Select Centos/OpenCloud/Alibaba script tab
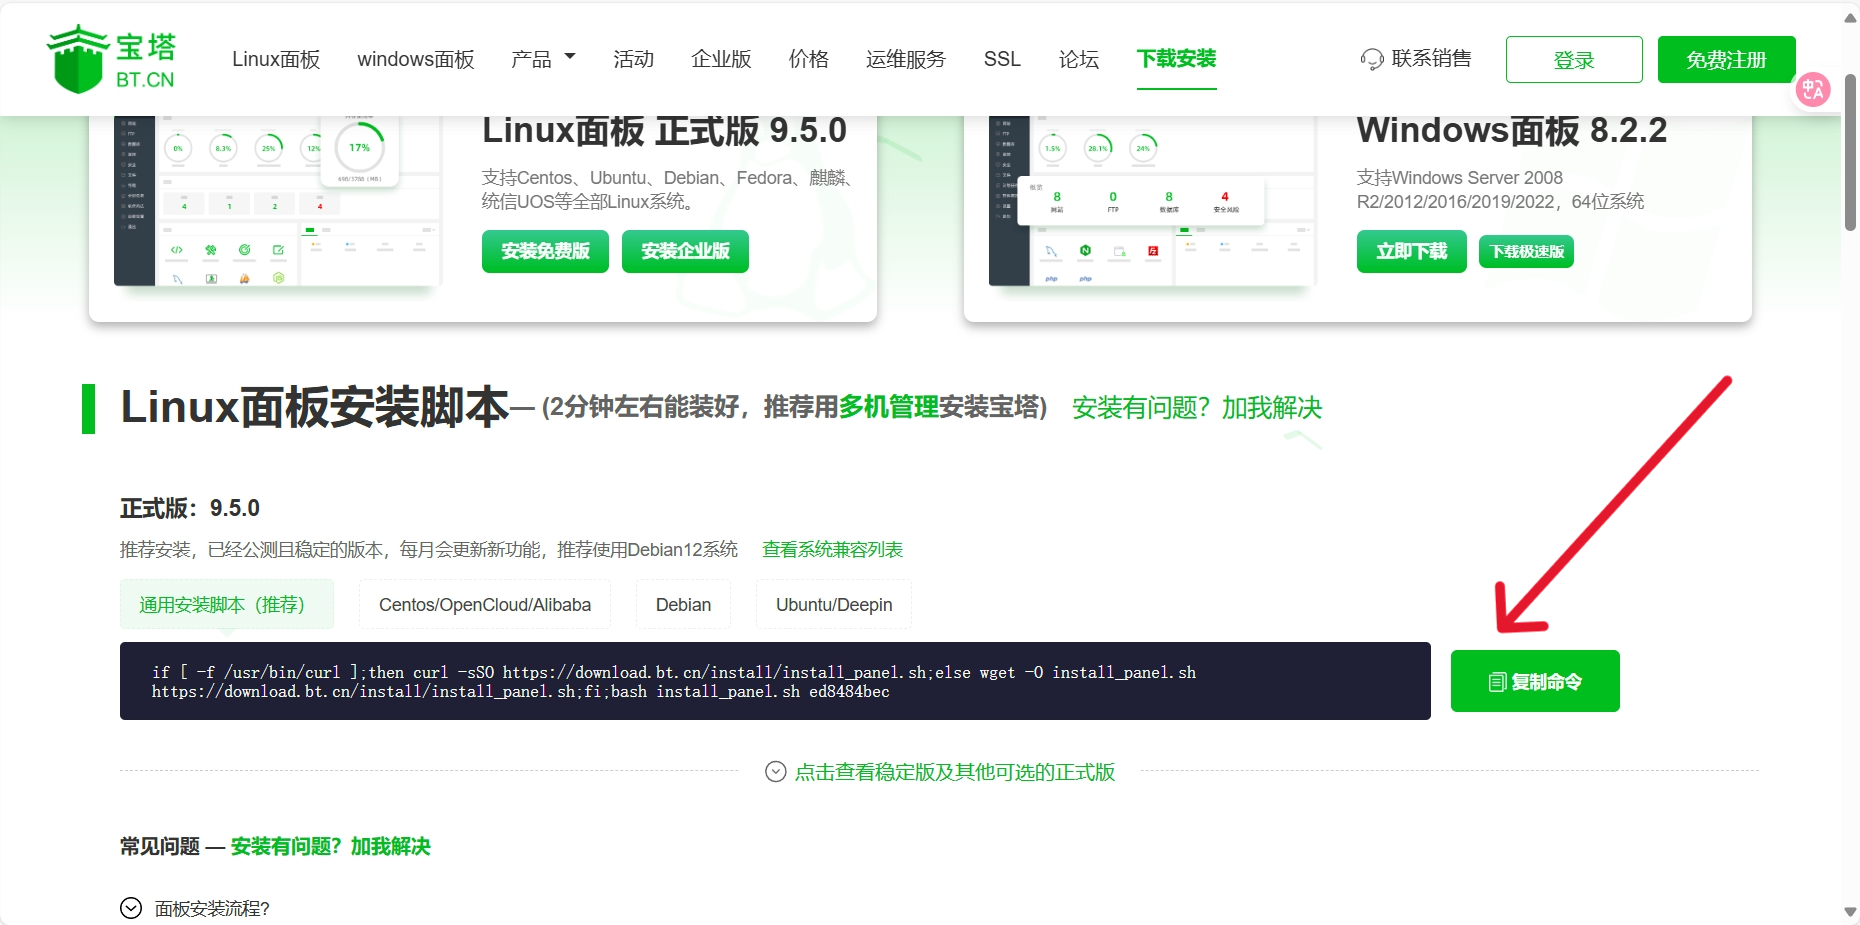Viewport: 1860px width, 925px height. [485, 604]
